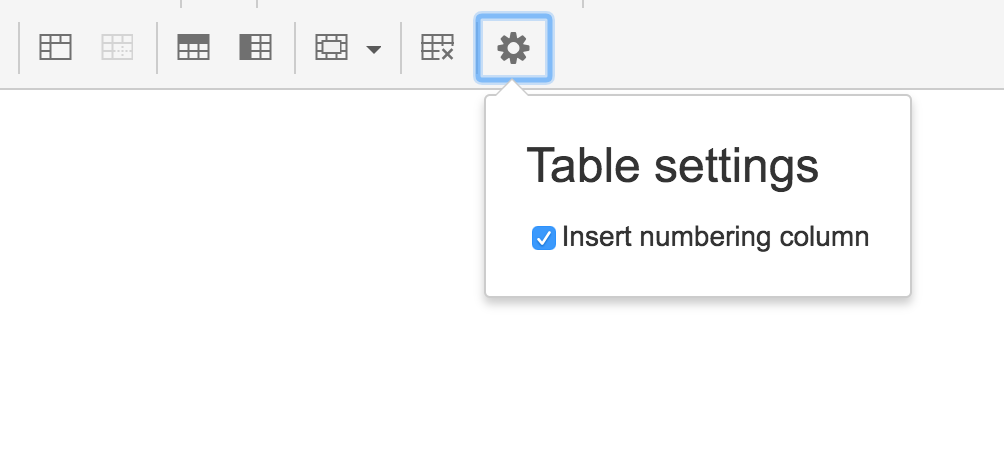Click the popup's pointer arrow under the gear
Viewport: 1004px width, 466px height.
point(512,88)
